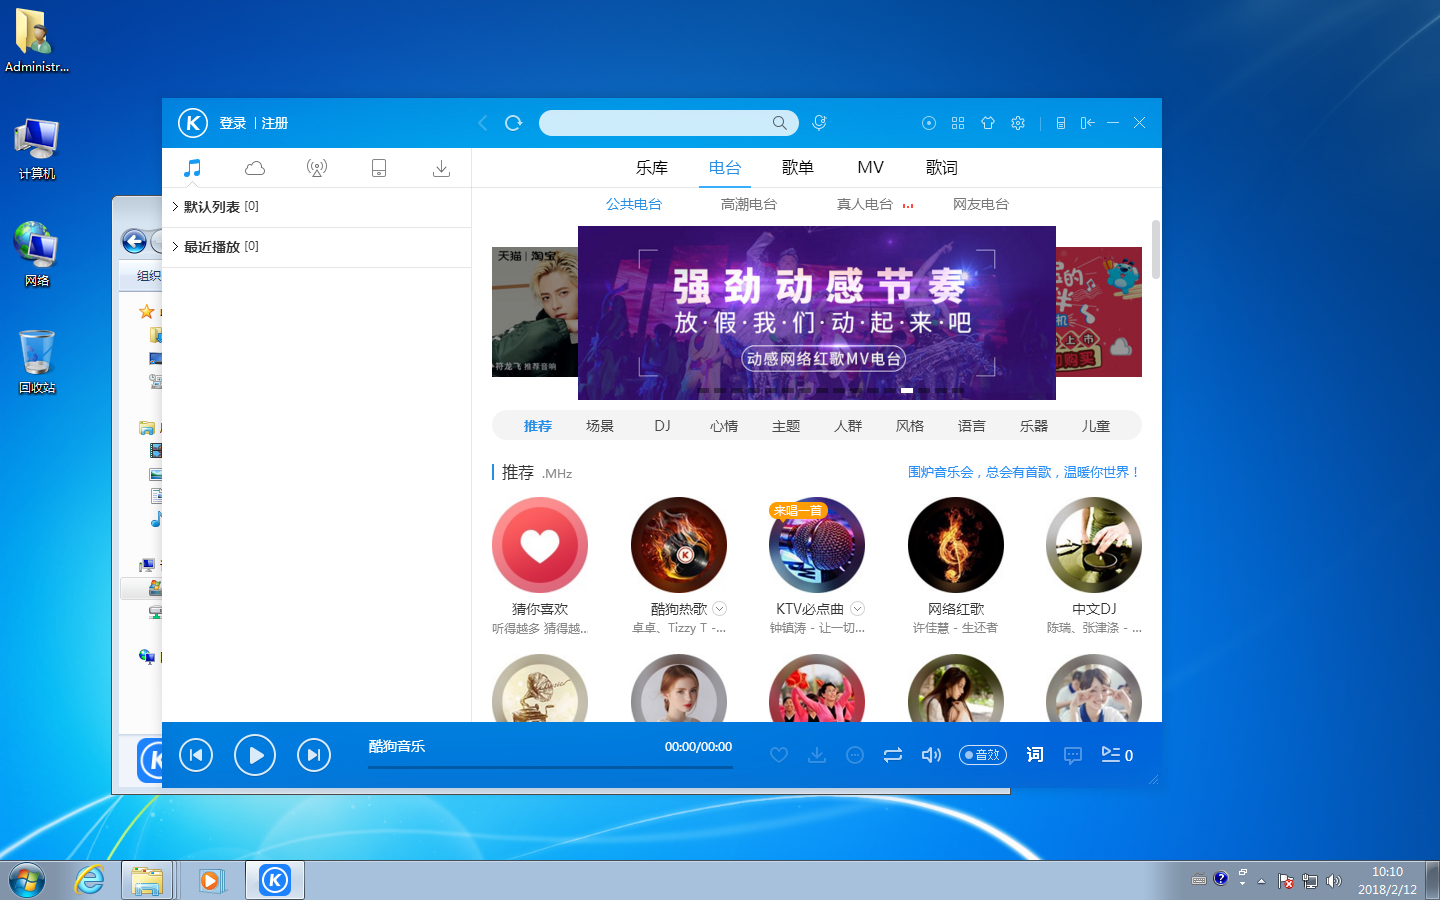Viewport: 1440px width, 900px height.
Task: Click 登录 login link
Action: point(233,123)
